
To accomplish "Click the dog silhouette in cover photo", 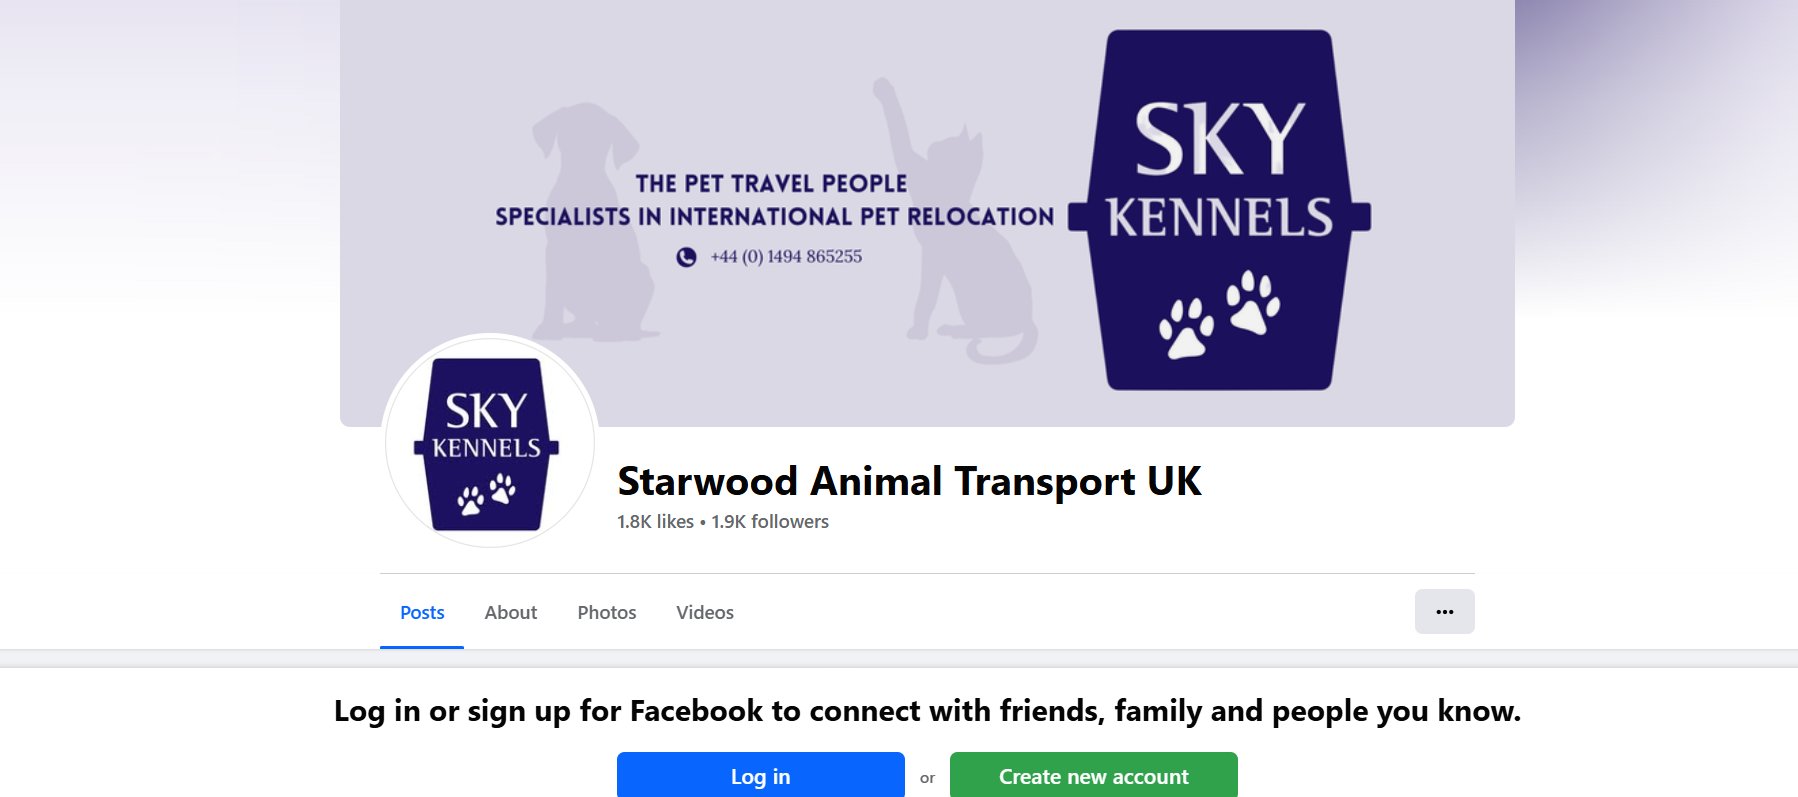I will pyautogui.click(x=592, y=222).
